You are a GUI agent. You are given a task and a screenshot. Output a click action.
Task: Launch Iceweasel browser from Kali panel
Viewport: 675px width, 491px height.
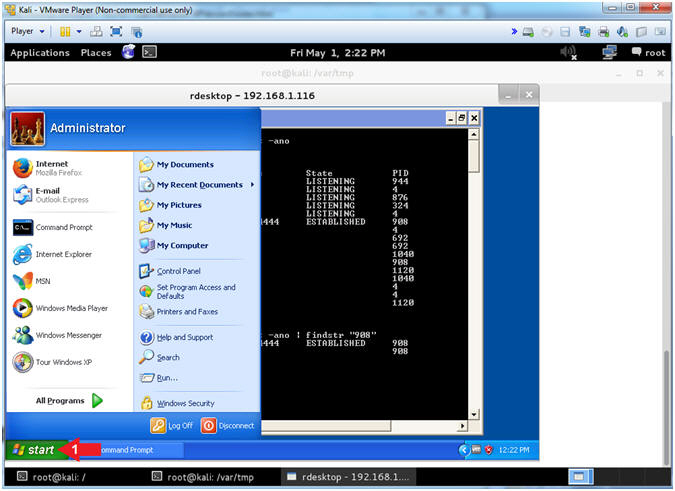coord(128,52)
